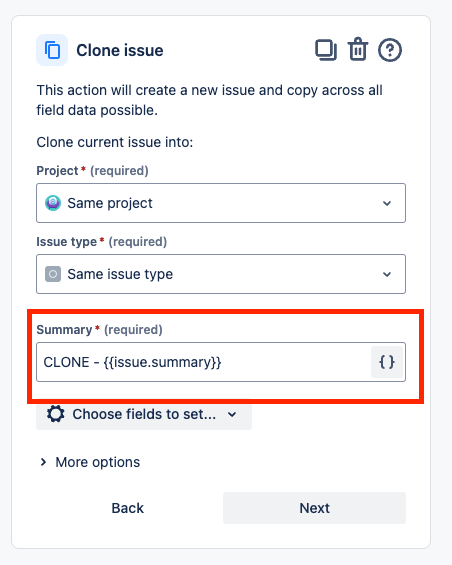452x565 pixels.
Task: Expand Choose fields to set dropdown
Action: [144, 414]
